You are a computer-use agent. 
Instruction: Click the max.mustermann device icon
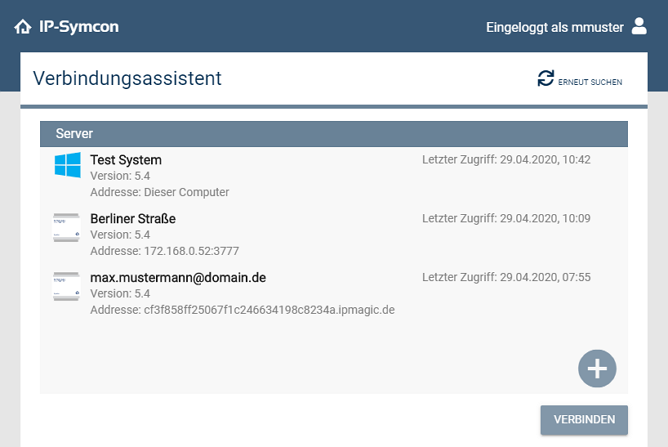coord(67,286)
